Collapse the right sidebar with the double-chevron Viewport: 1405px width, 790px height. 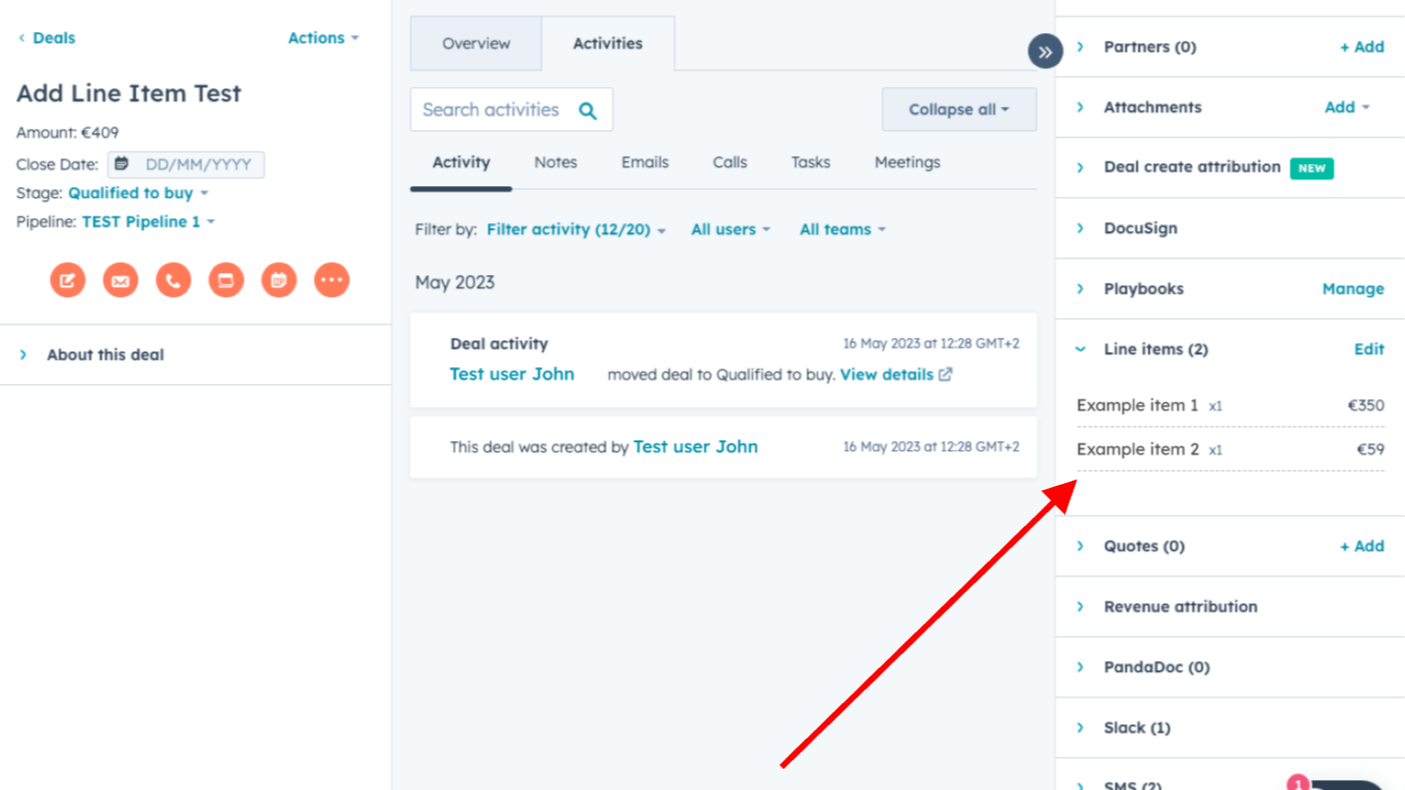tap(1044, 51)
